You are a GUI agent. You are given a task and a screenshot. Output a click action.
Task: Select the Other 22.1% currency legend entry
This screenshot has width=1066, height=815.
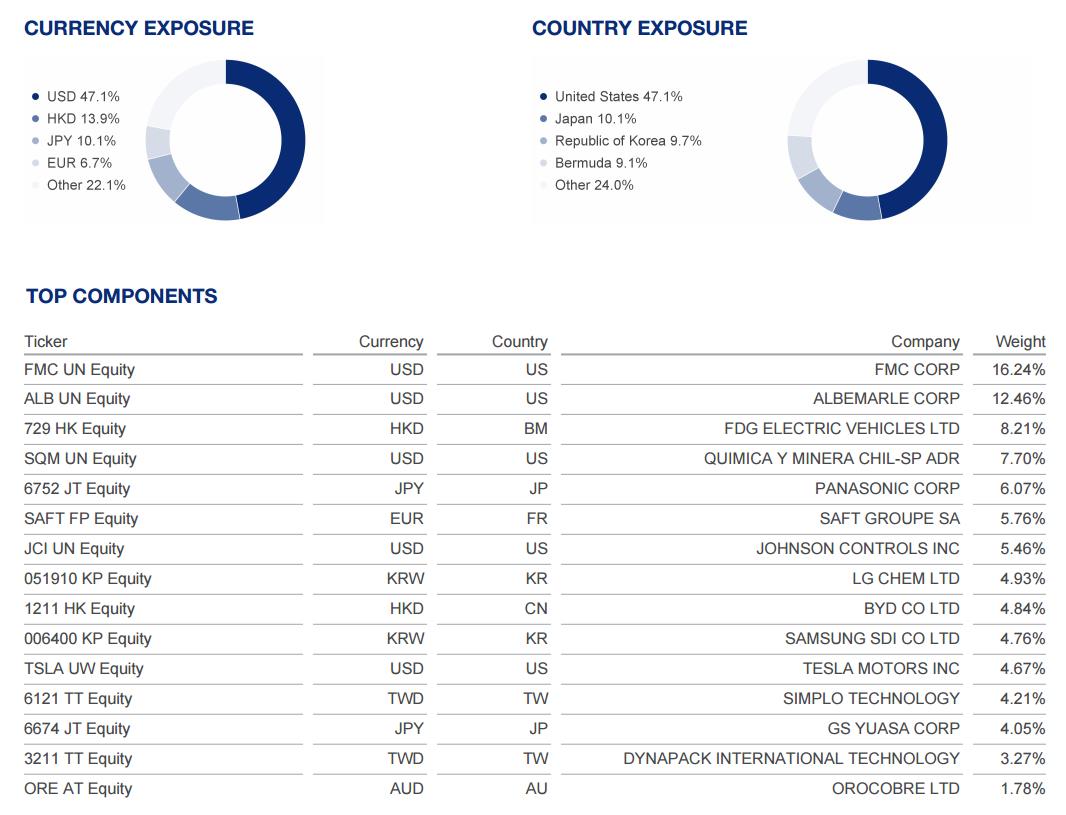click(x=79, y=185)
